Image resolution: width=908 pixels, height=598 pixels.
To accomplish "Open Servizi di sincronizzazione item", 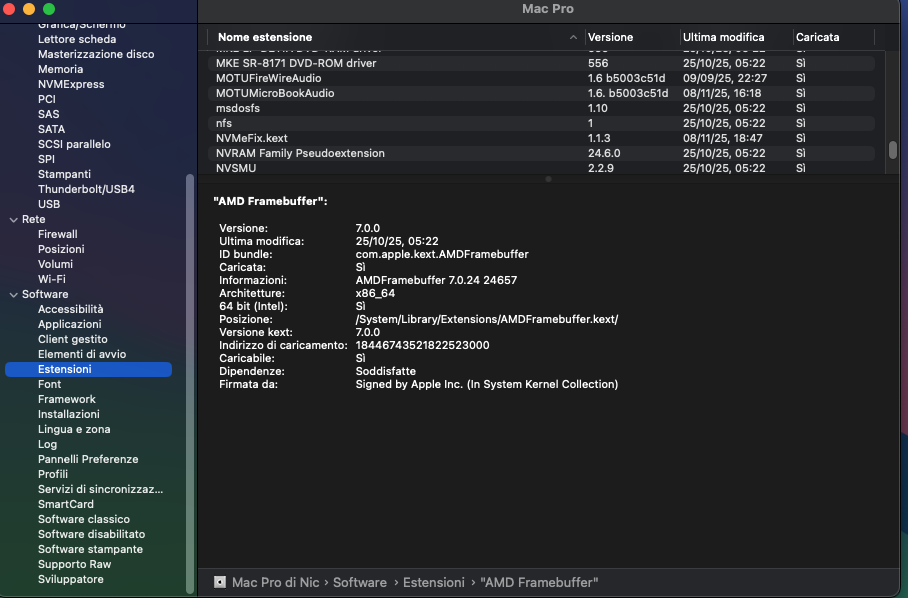I will (100, 489).
